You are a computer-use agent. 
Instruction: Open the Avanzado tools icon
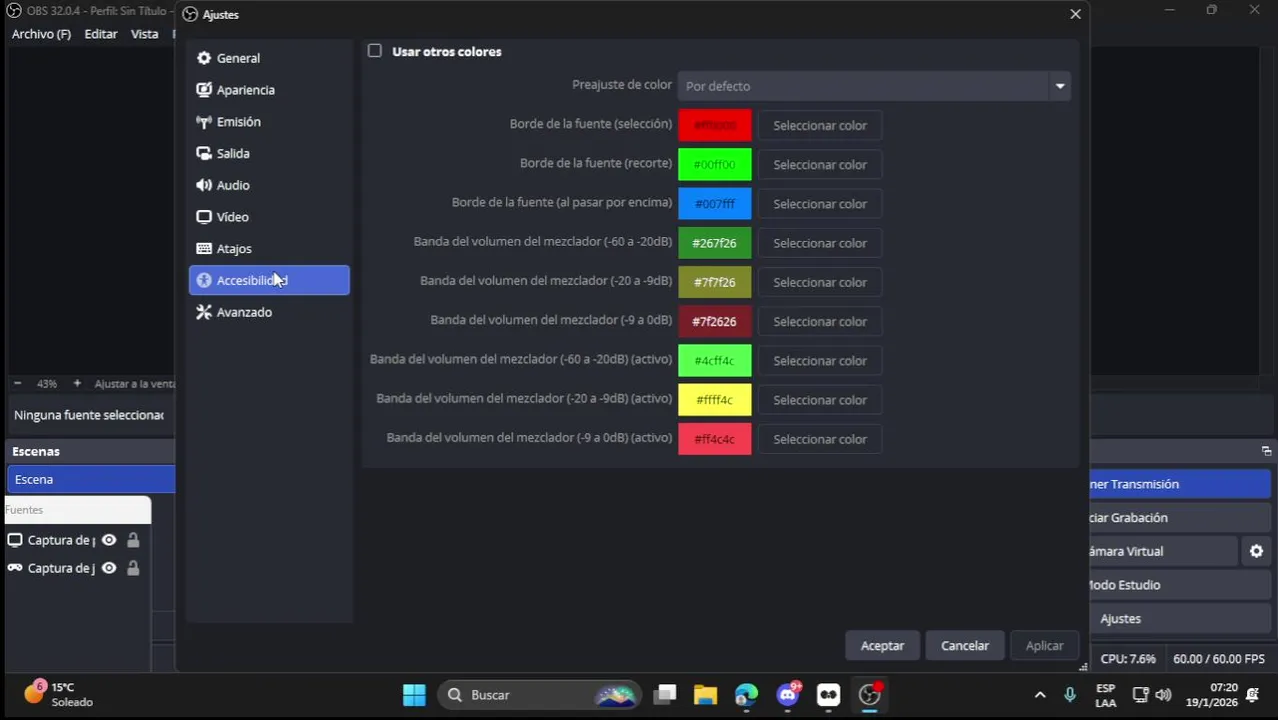[204, 312]
